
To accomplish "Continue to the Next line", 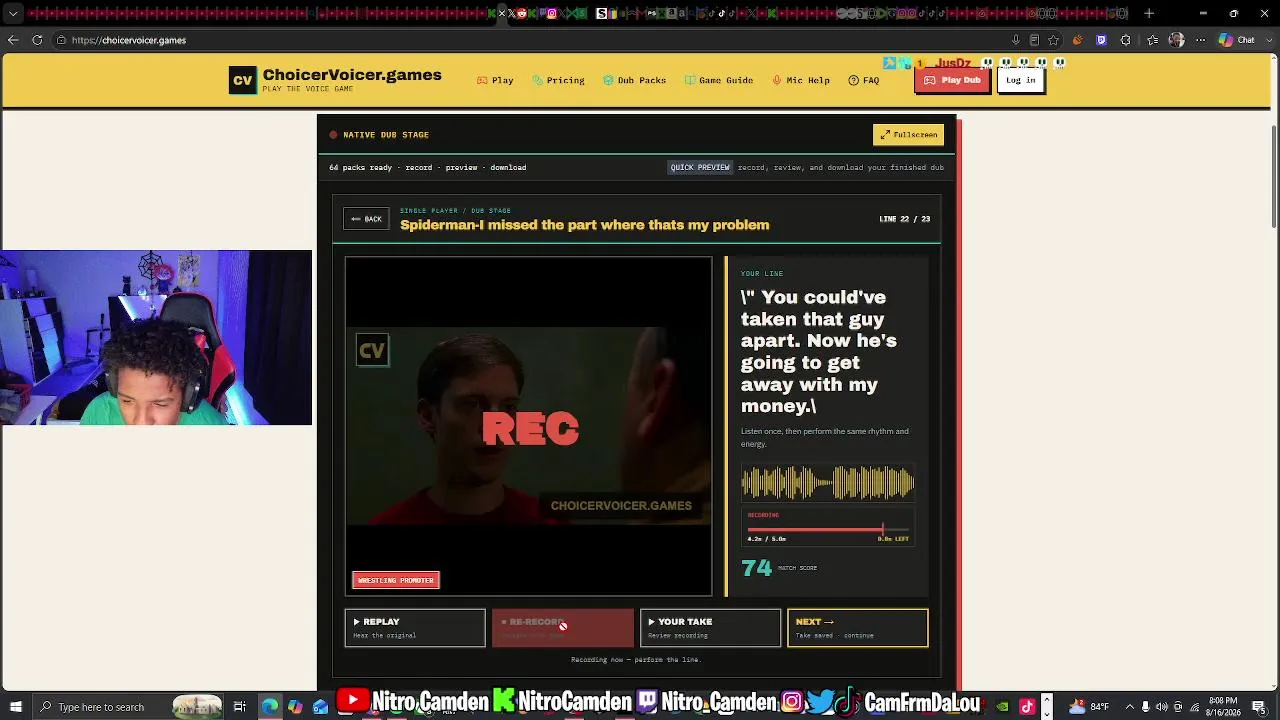I will [857, 628].
